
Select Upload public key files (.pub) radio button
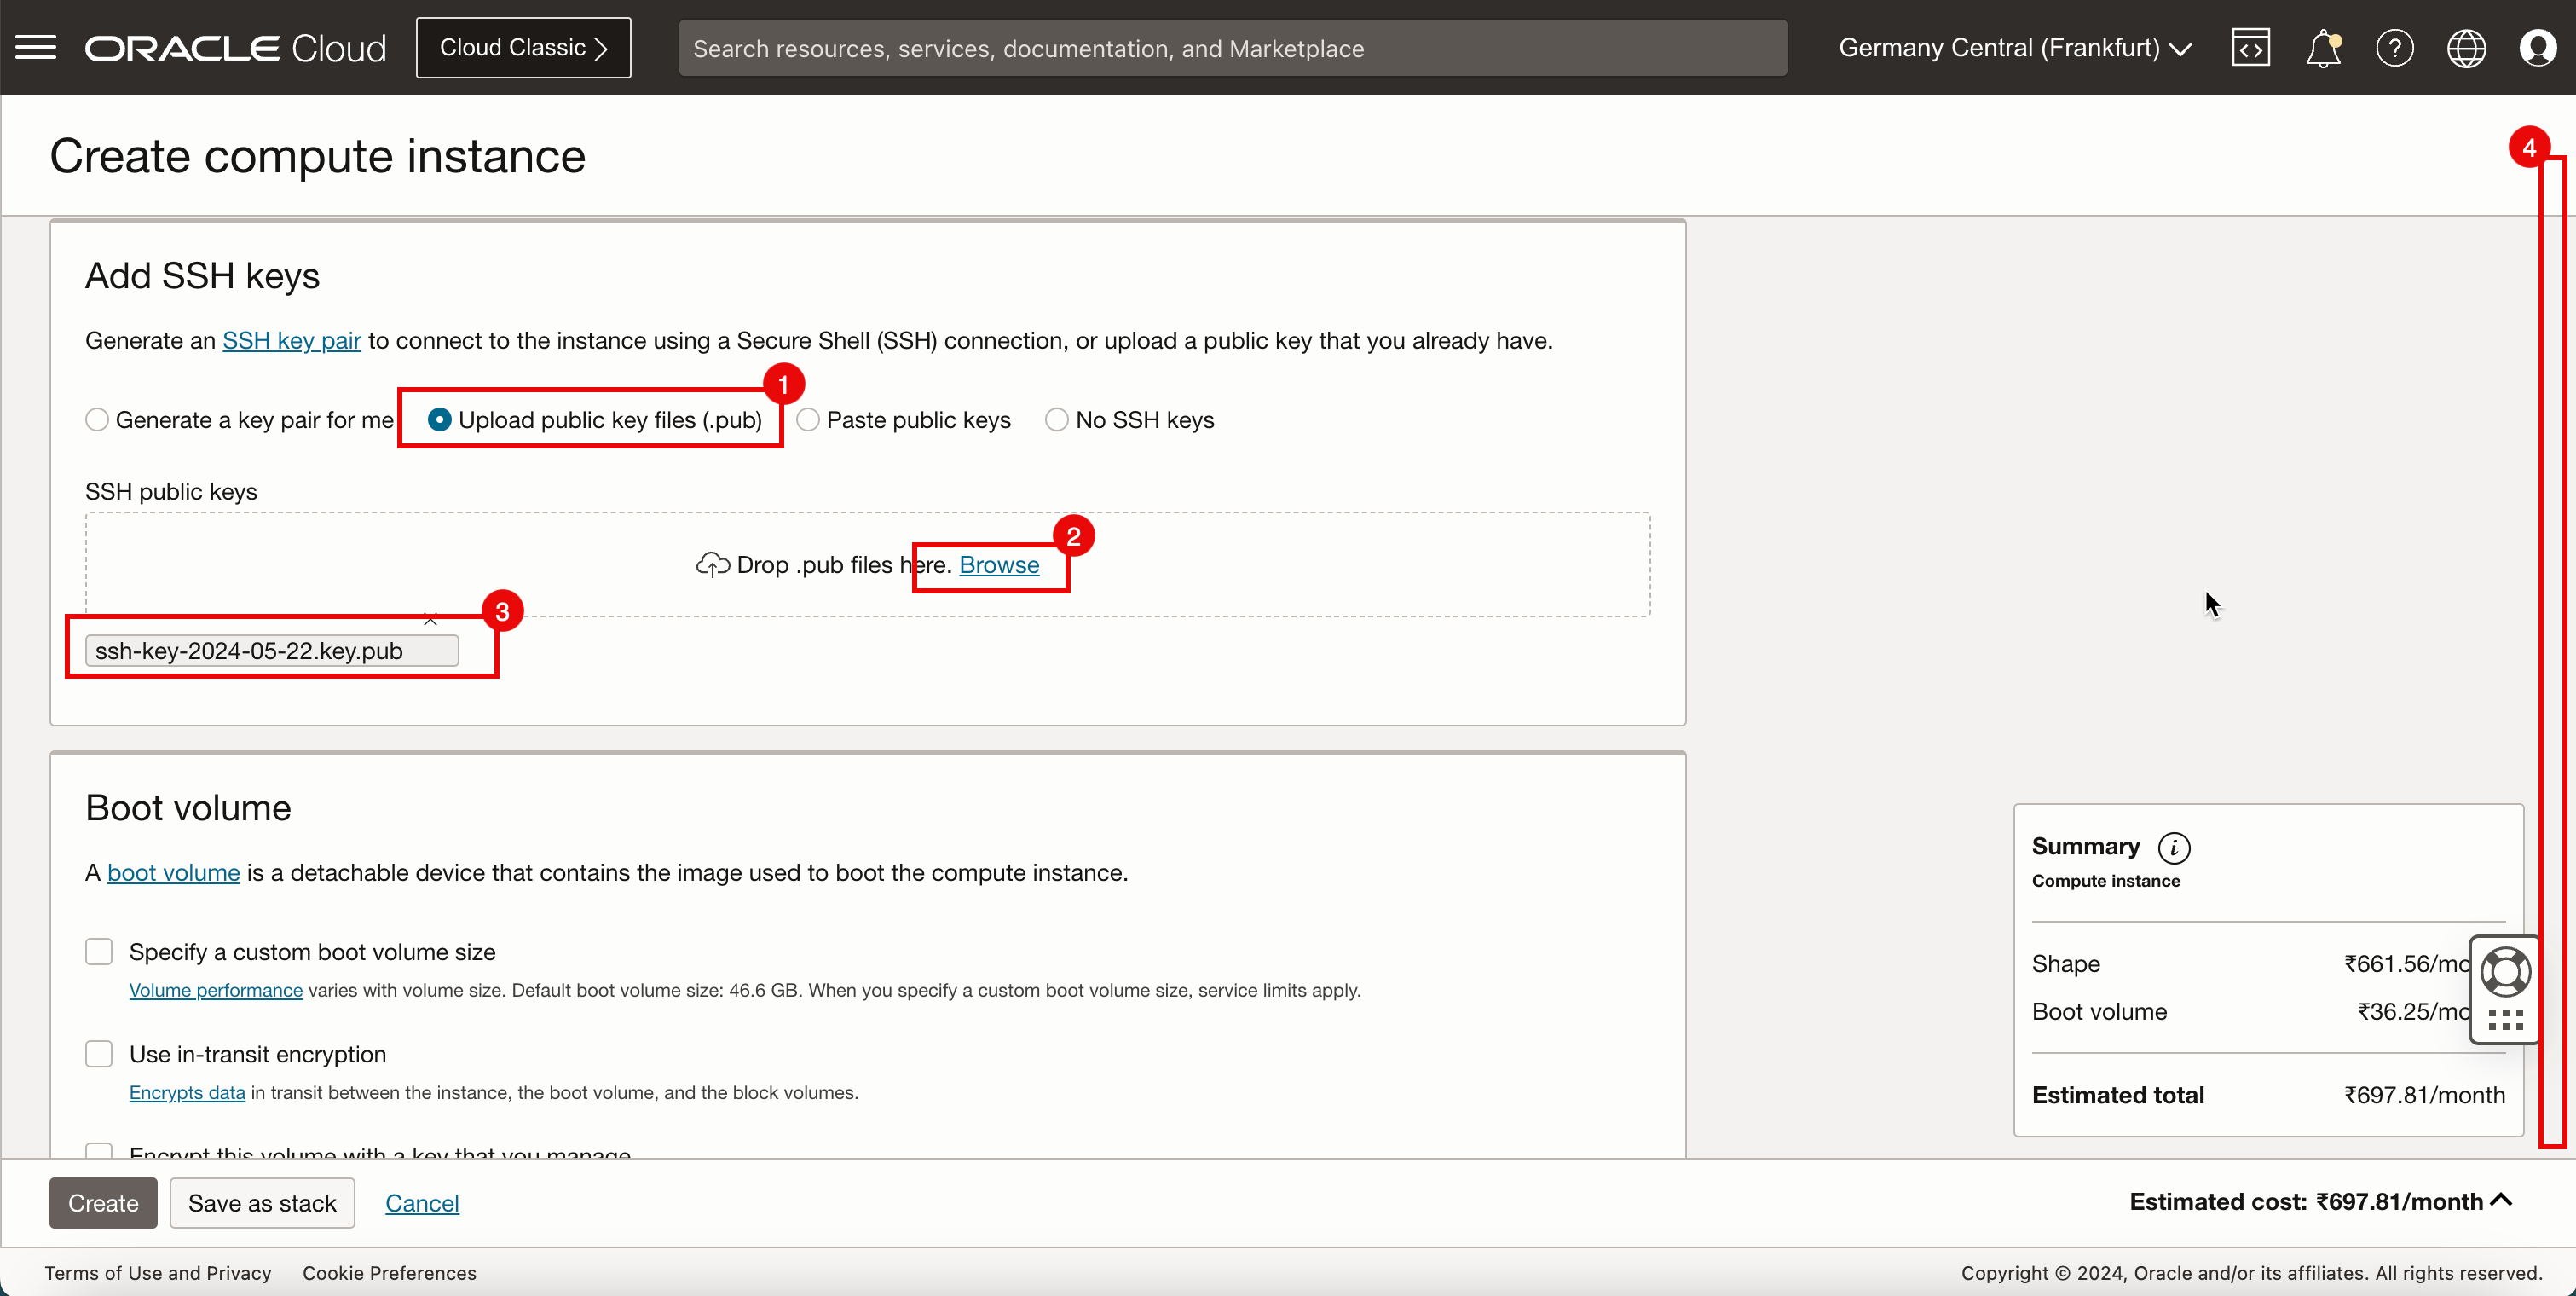[x=438, y=419]
